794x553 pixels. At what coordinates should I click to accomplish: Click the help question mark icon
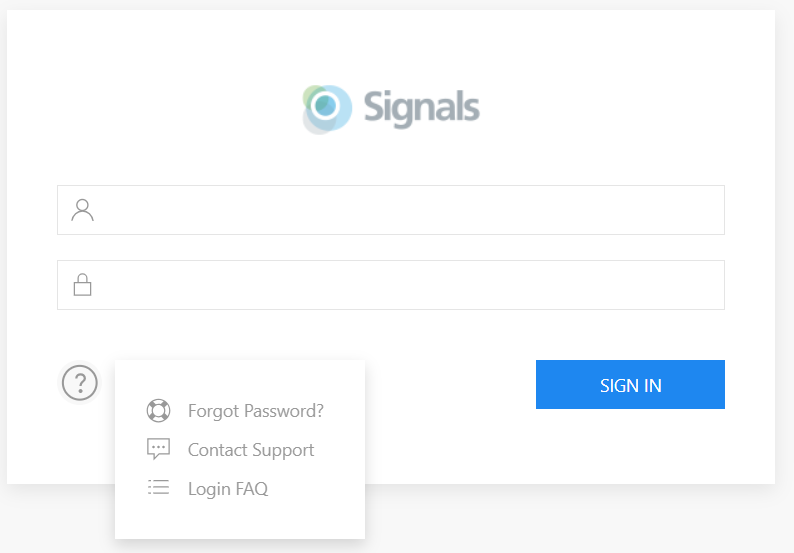click(x=80, y=383)
